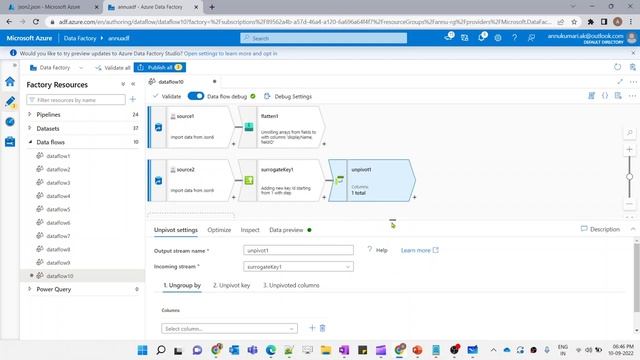Image resolution: width=640 pixels, height=360 pixels.
Task: Click the source2 transformation icon
Action: [x=158, y=180]
